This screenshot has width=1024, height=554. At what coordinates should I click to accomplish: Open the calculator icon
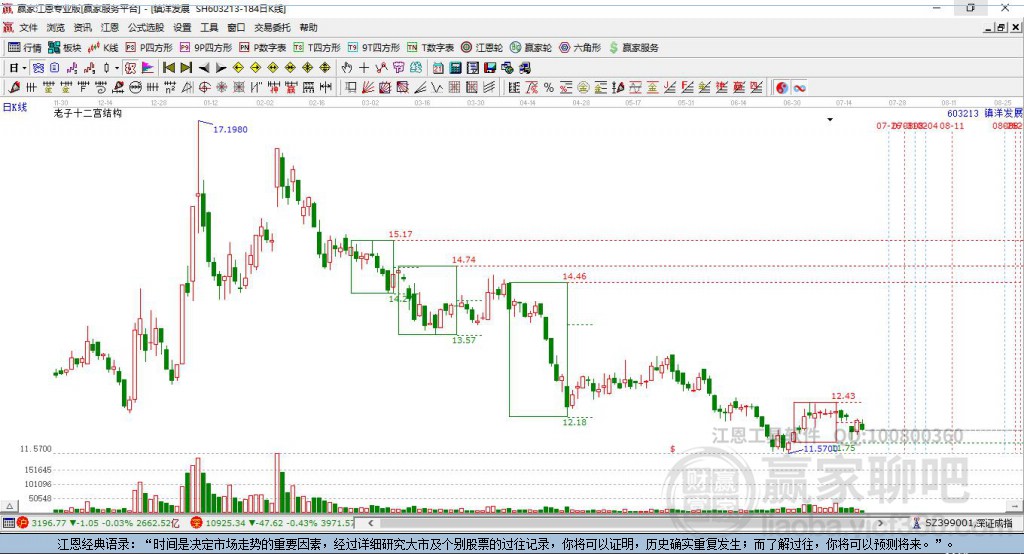click(455, 68)
